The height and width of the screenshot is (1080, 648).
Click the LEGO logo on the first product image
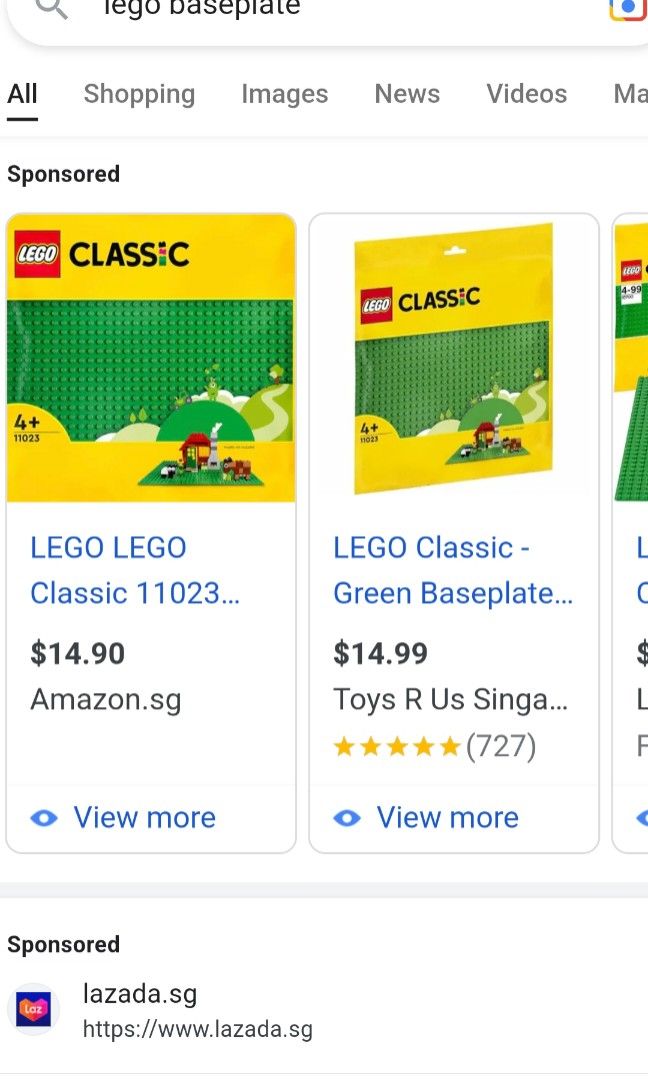[36, 252]
